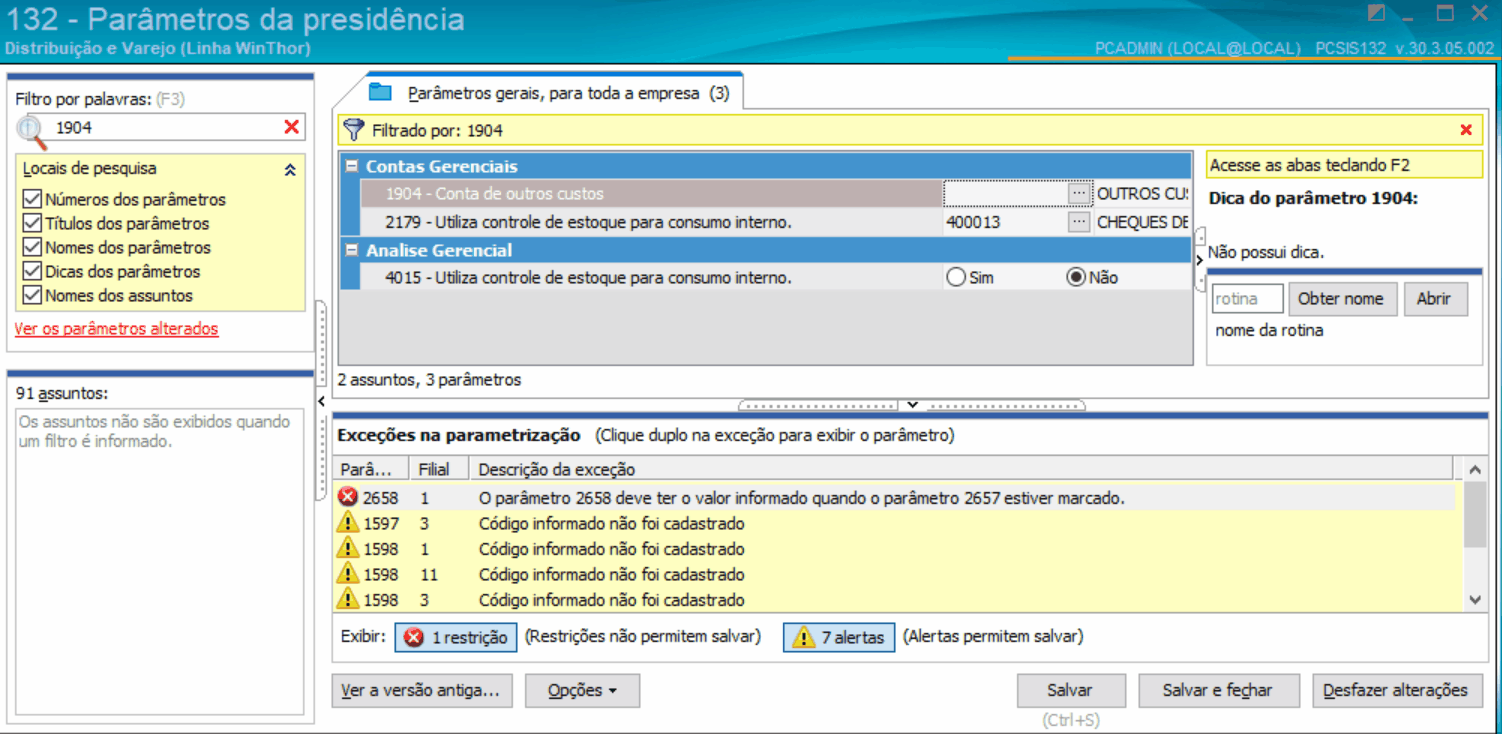The height and width of the screenshot is (734, 1502).
Task: Toggle 'Nomes dos assuntos' checkbox
Action: (x=32, y=295)
